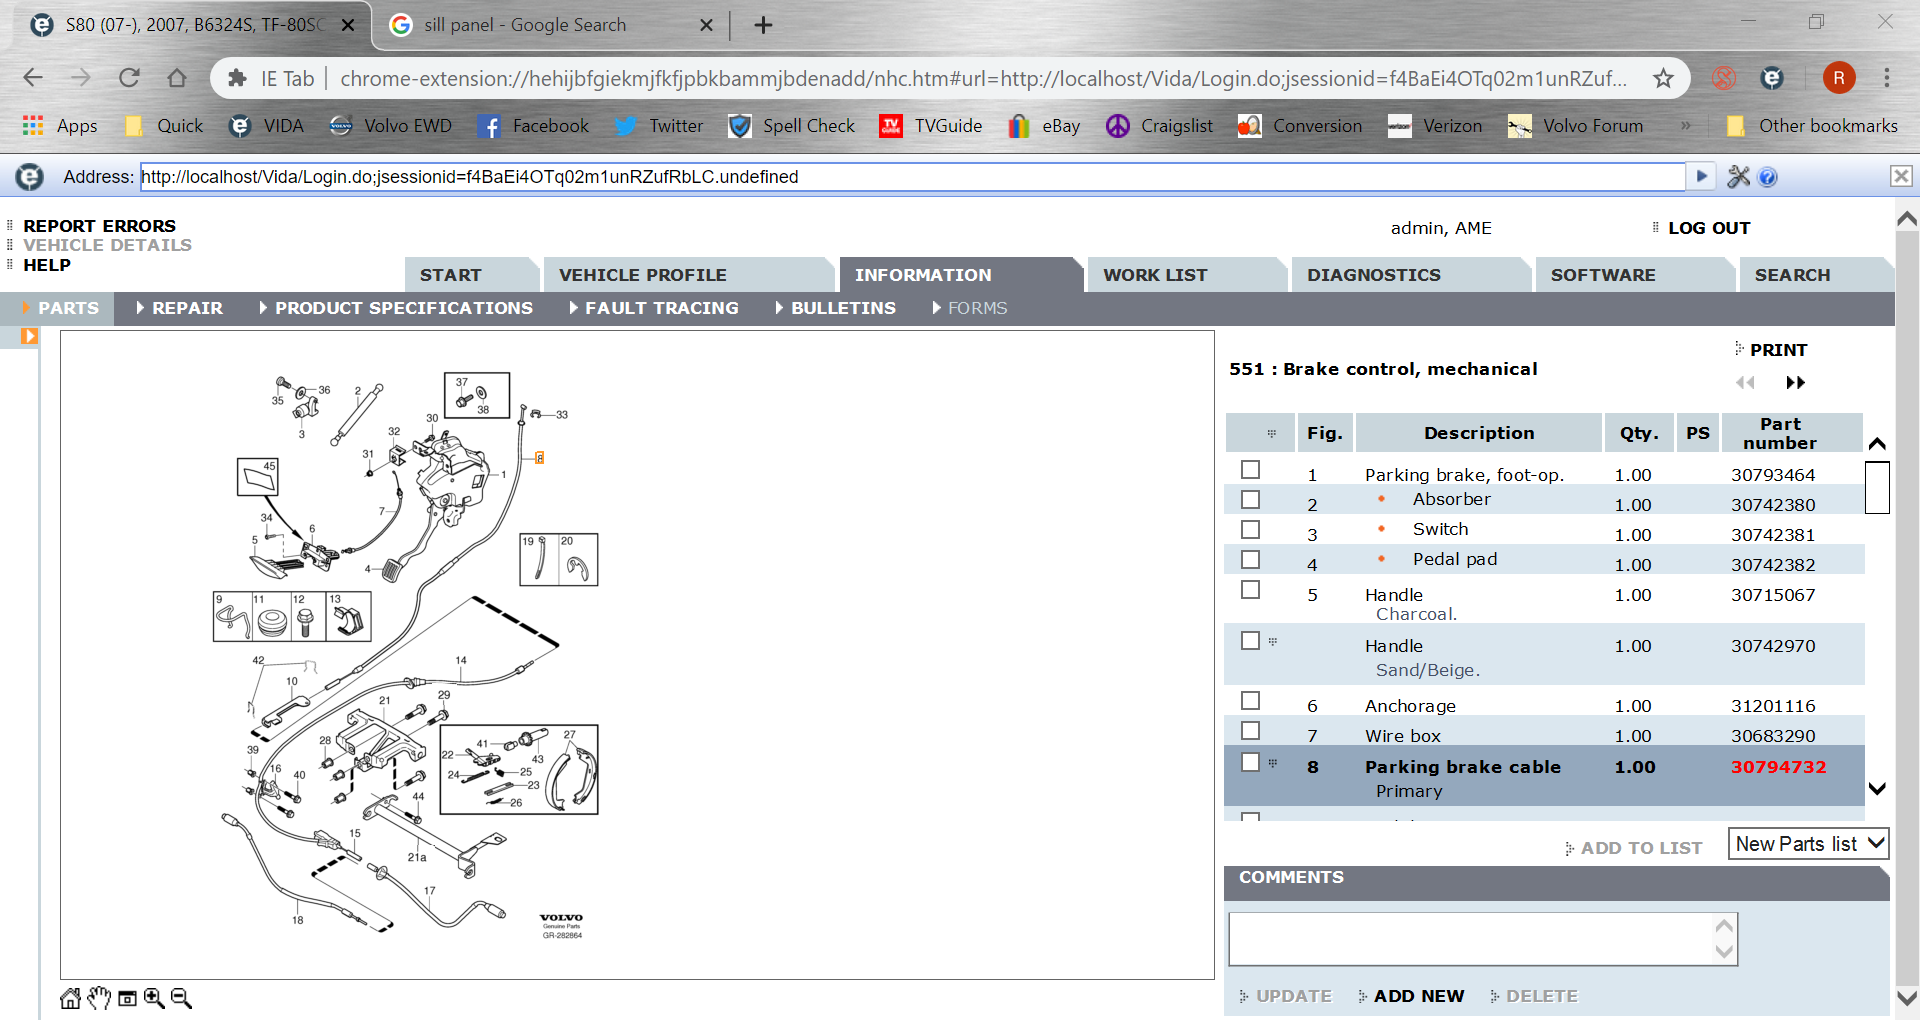Click the LOG OUT link
This screenshot has height=1020, width=1920.
click(x=1708, y=228)
